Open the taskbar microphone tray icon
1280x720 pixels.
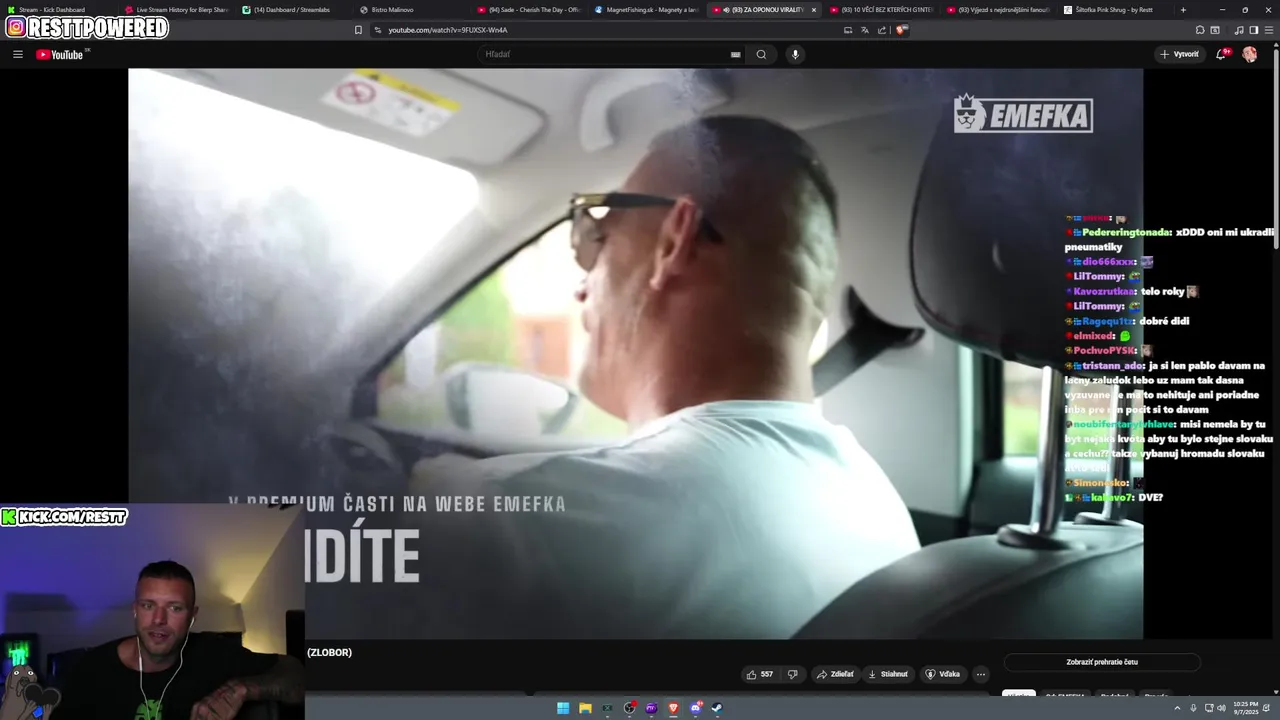click(1193, 708)
